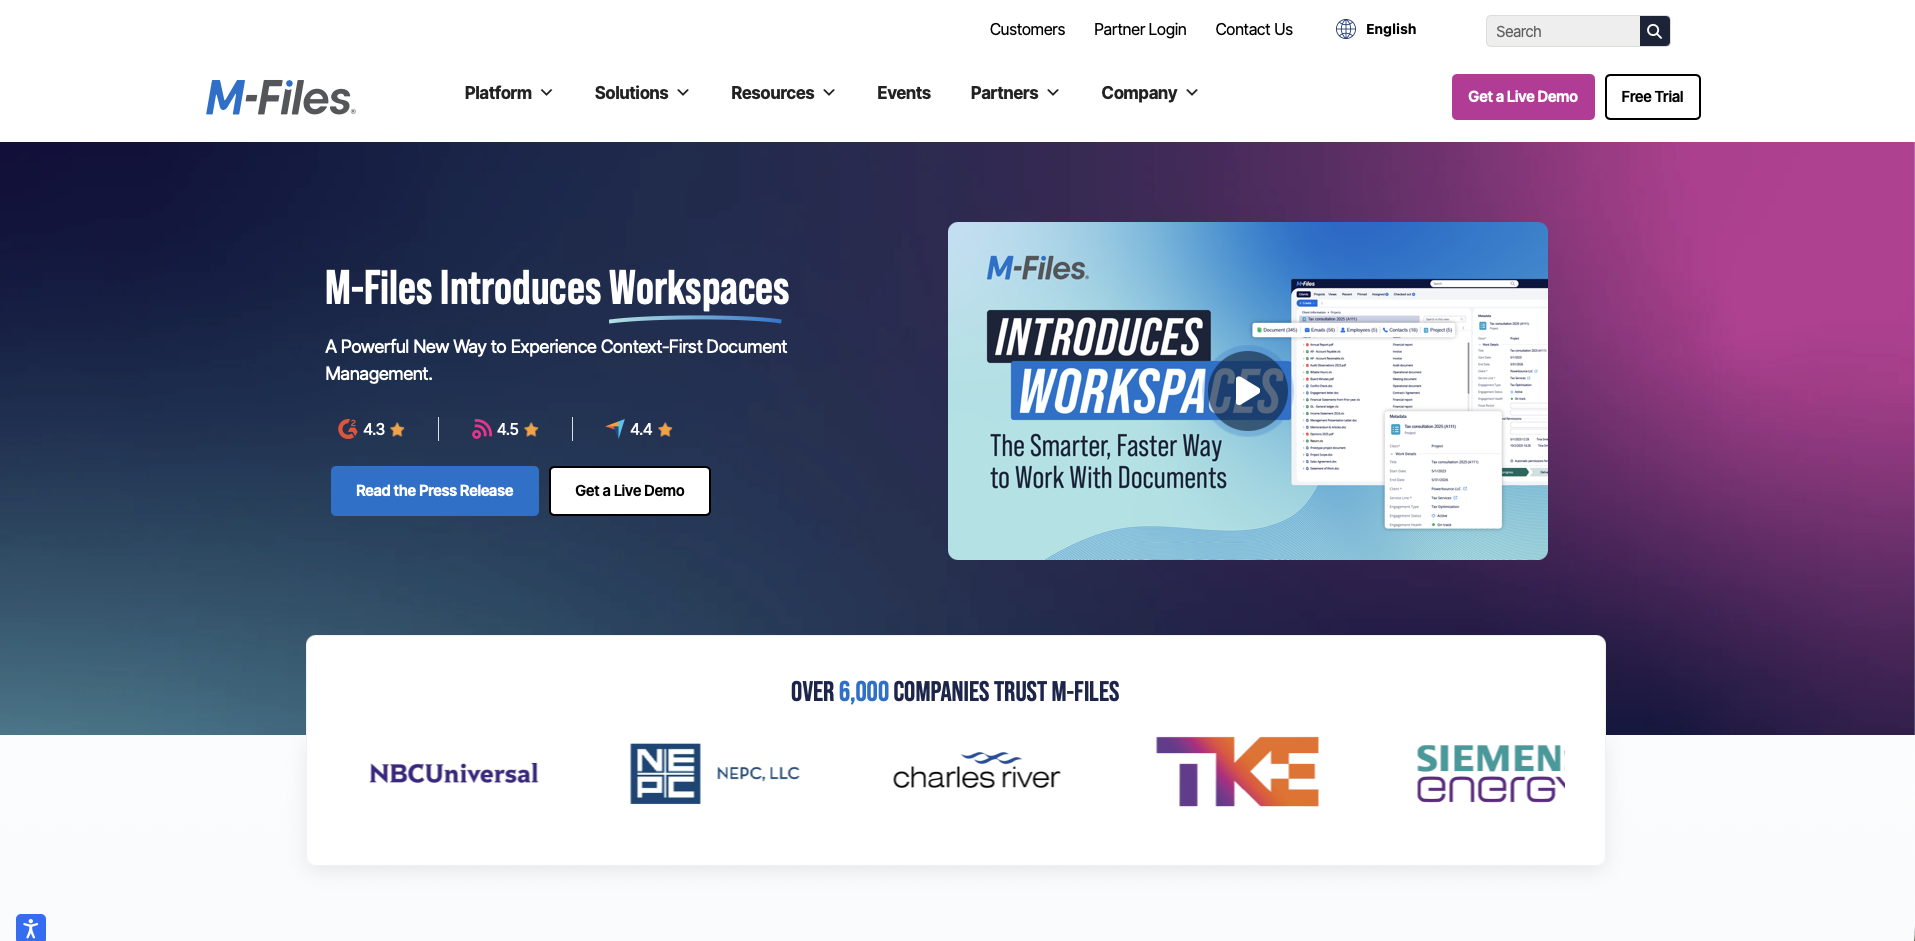Open the accessibility widget icon

(30, 926)
